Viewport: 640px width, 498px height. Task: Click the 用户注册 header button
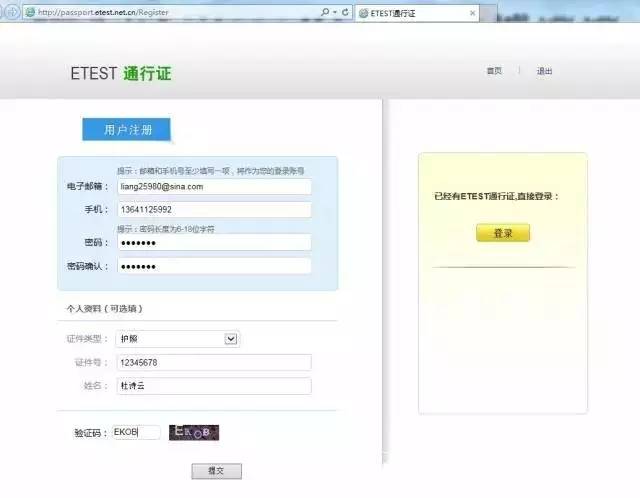tap(126, 129)
